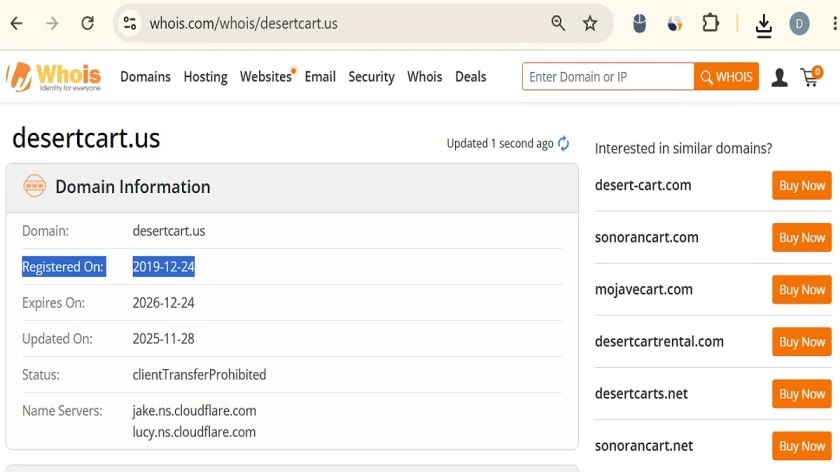This screenshot has height=472, width=840.
Task: Click the Interested in similar domains heading
Action: (683, 148)
